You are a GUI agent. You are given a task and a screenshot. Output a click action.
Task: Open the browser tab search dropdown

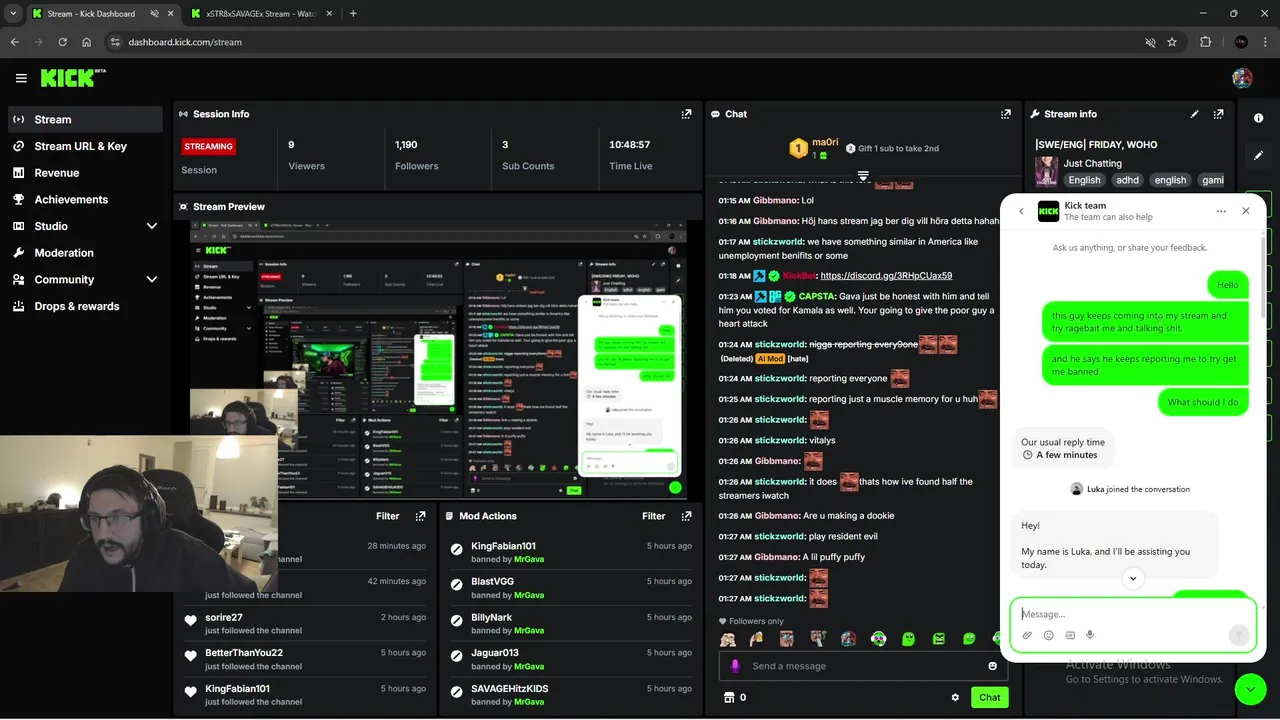[x=13, y=14]
